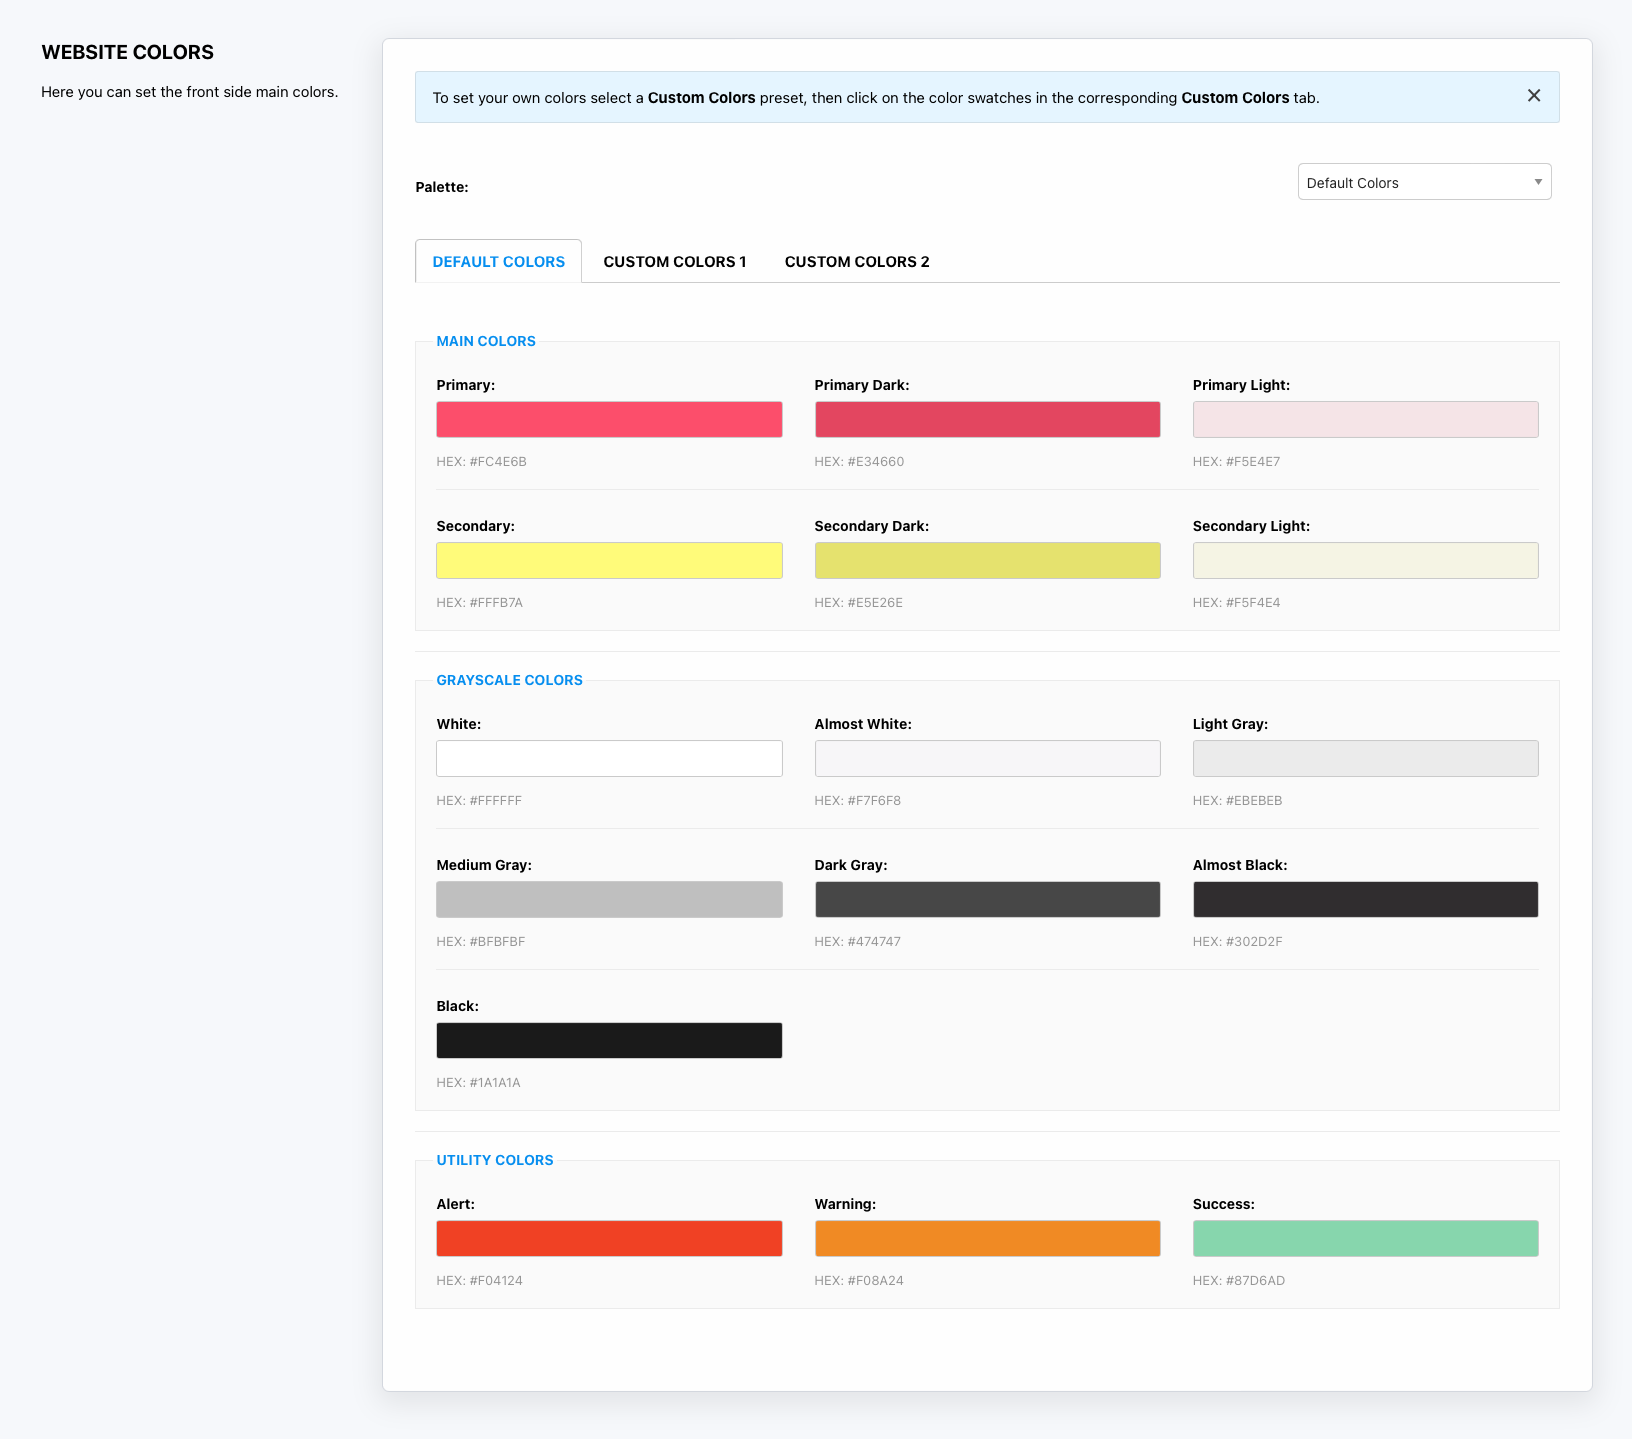Open the Palette dropdown
1632x1439 pixels.
point(1423,182)
